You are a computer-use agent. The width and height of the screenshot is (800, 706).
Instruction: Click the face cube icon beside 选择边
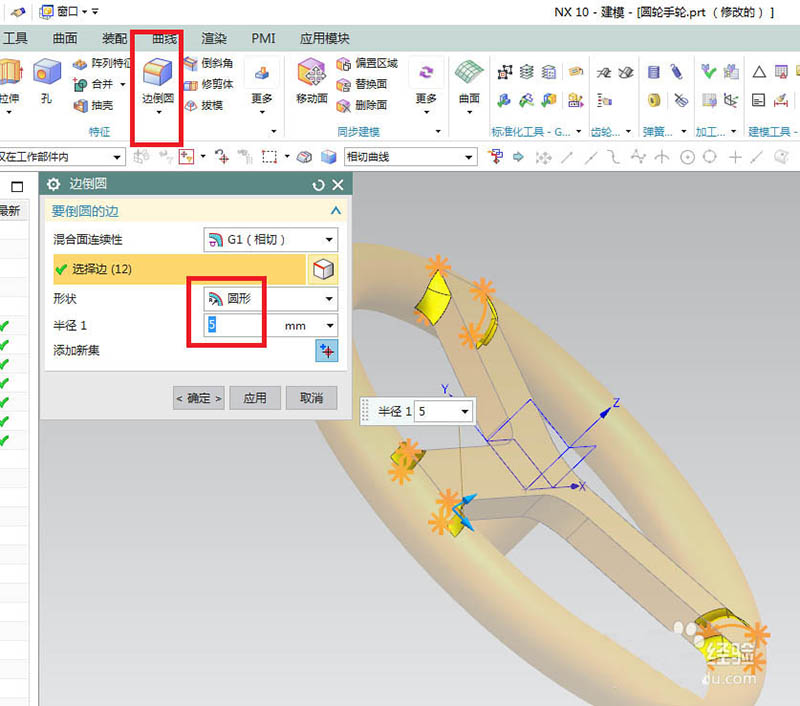[x=323, y=269]
